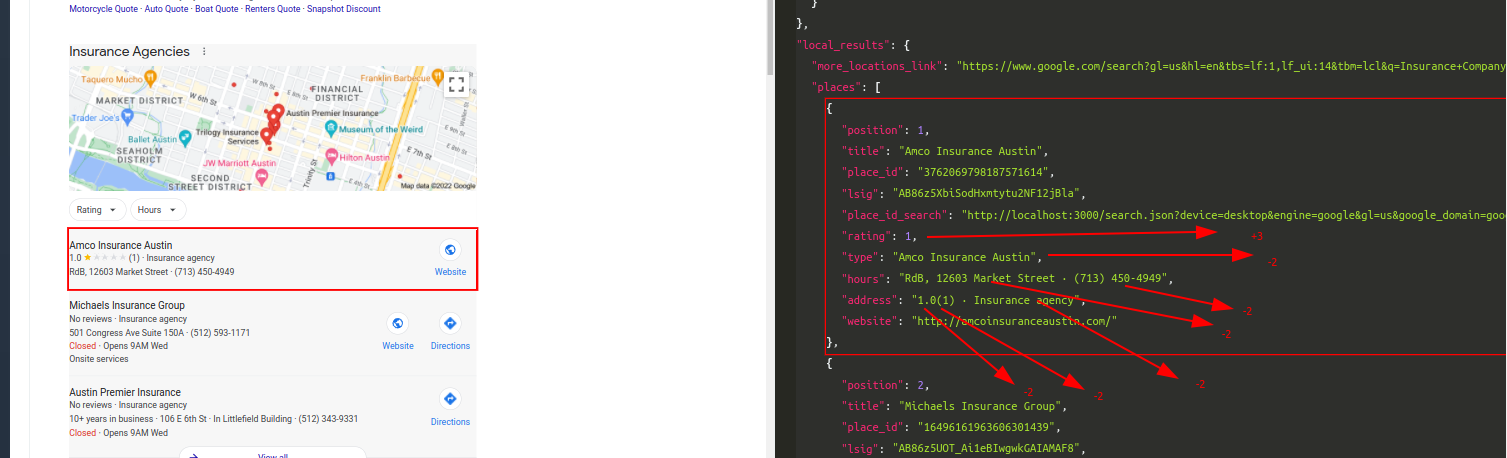Follow the Renters Quote link
Screen dimensions: 1507x458
[273, 9]
